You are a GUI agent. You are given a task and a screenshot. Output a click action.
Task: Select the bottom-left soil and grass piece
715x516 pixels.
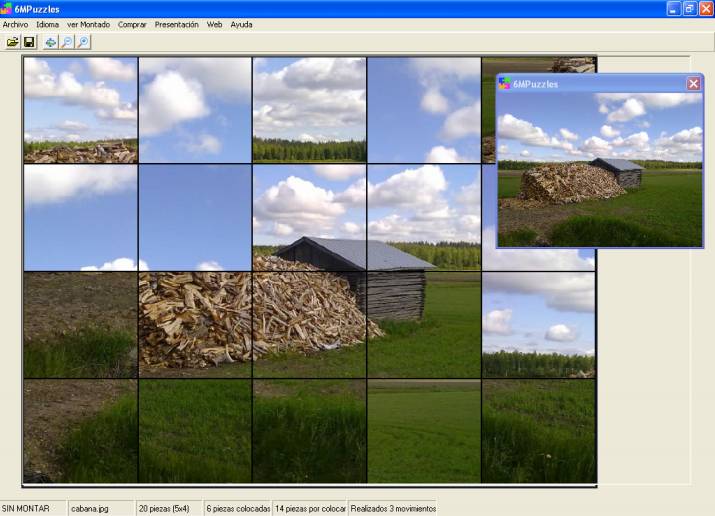81,431
